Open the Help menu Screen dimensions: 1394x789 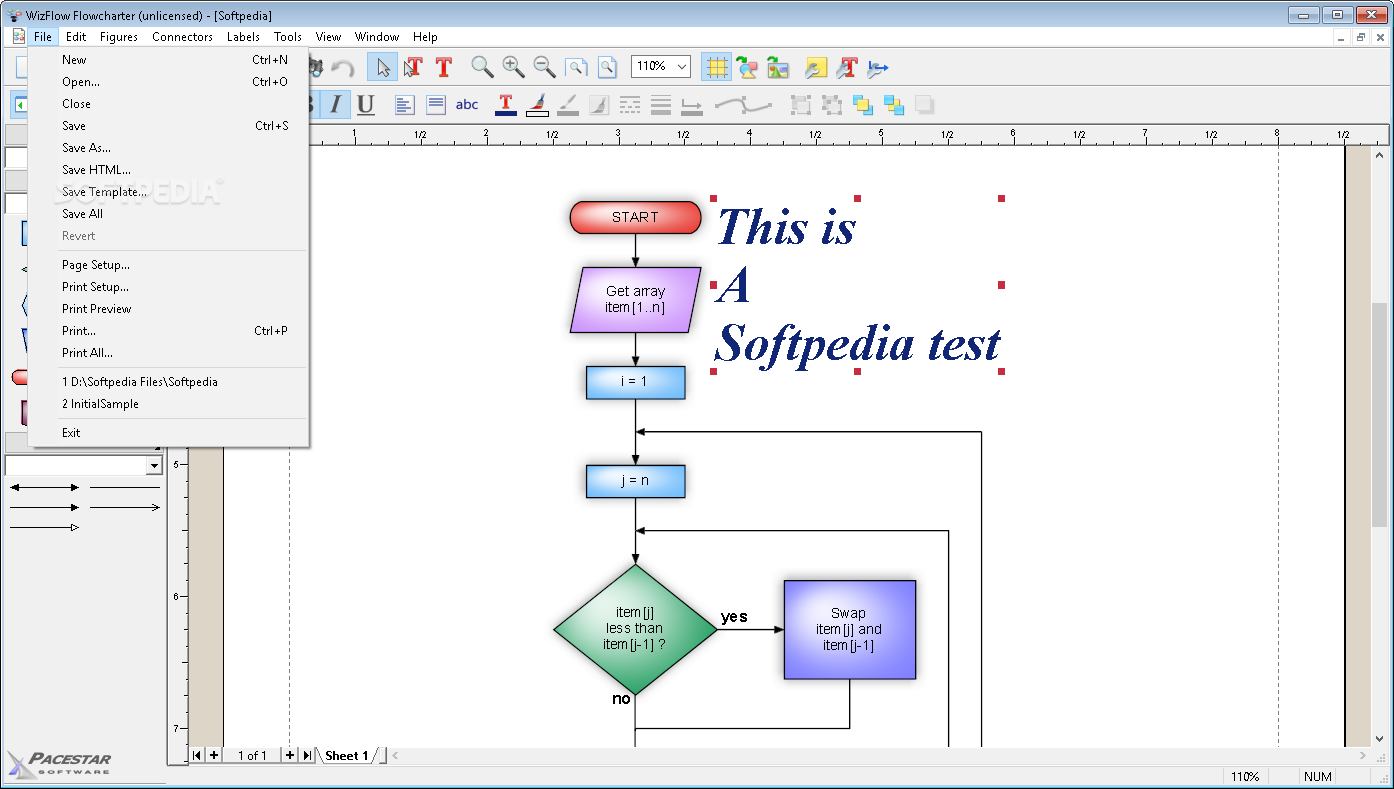pyautogui.click(x=425, y=37)
